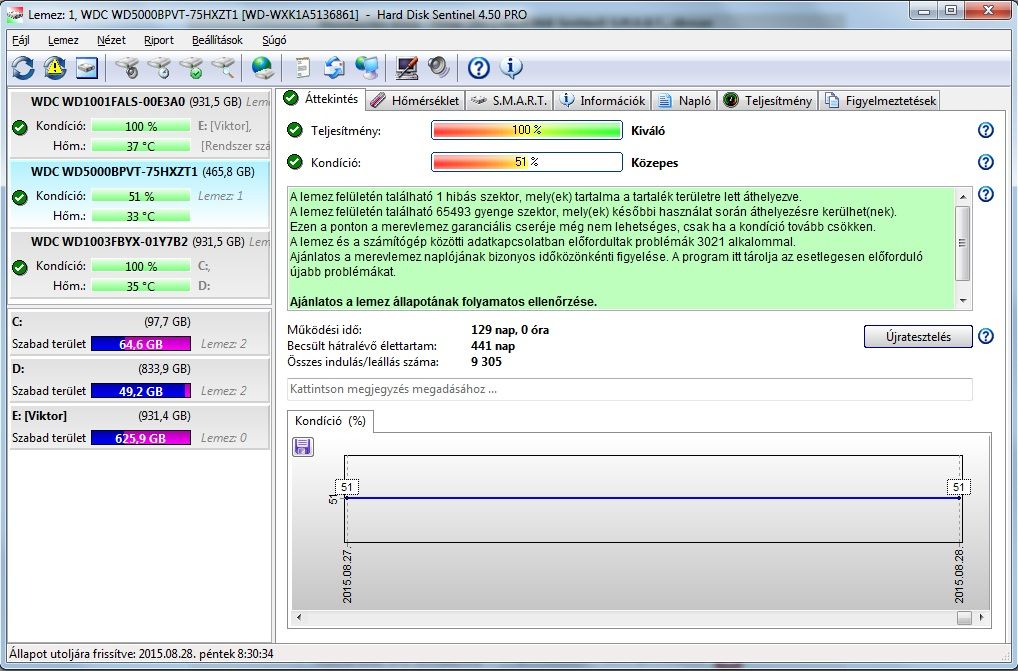Click the globe on disk toolbar icon
The width and height of the screenshot is (1018, 671).
click(262, 67)
